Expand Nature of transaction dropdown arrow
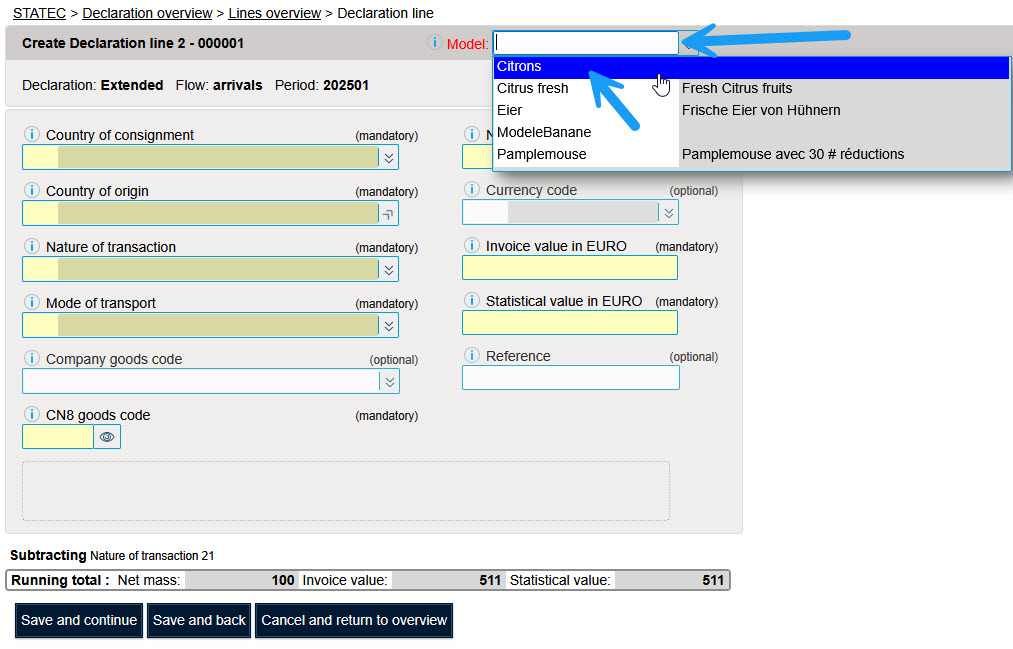Image resolution: width=1013 pixels, height=649 pixels. (389, 269)
